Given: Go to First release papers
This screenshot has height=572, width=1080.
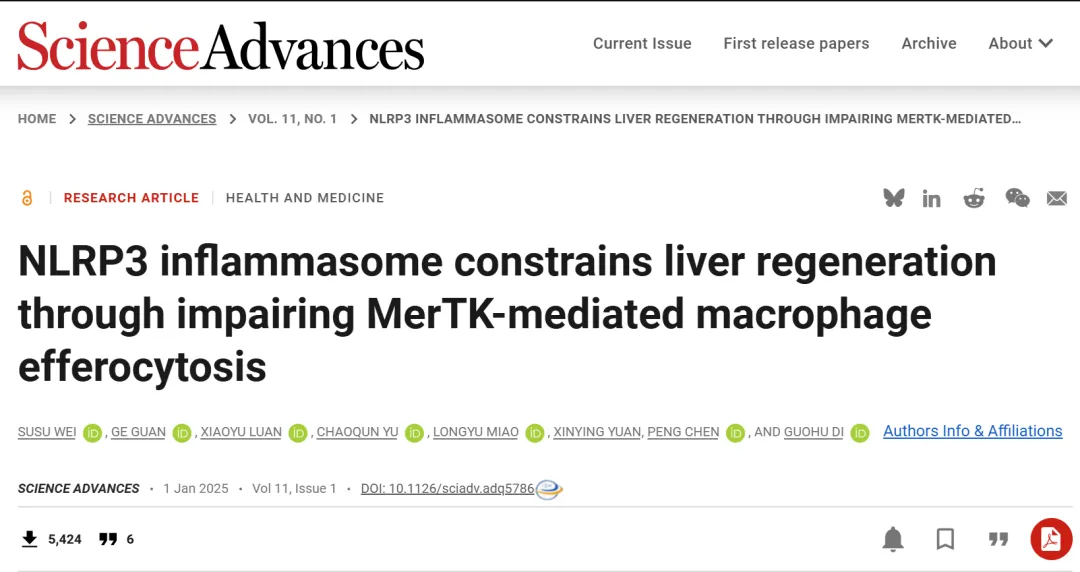Looking at the screenshot, I should [796, 43].
